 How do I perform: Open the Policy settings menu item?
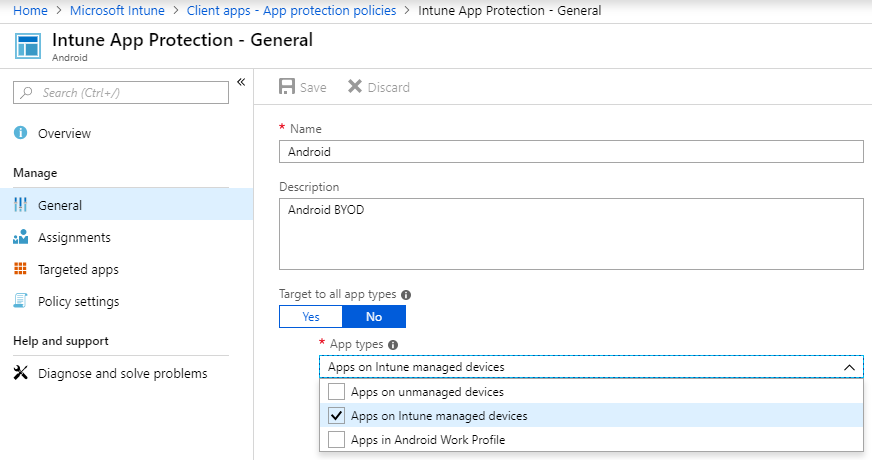78,301
